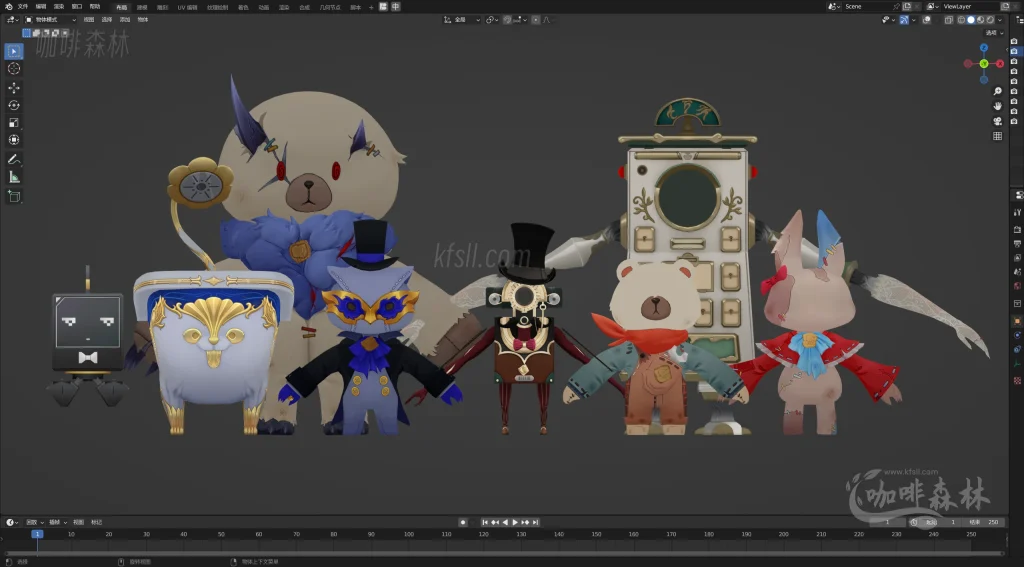Toggle snapping magnet icon
The width and height of the screenshot is (1024, 567).
pos(507,20)
